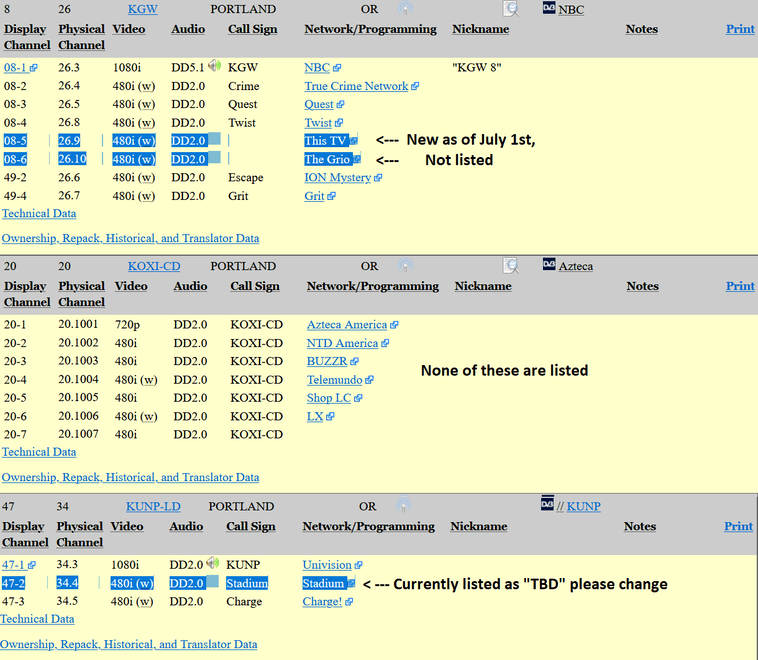Screen dimensions: 758x660
Task: Open the KGW station link
Action: pos(143,9)
